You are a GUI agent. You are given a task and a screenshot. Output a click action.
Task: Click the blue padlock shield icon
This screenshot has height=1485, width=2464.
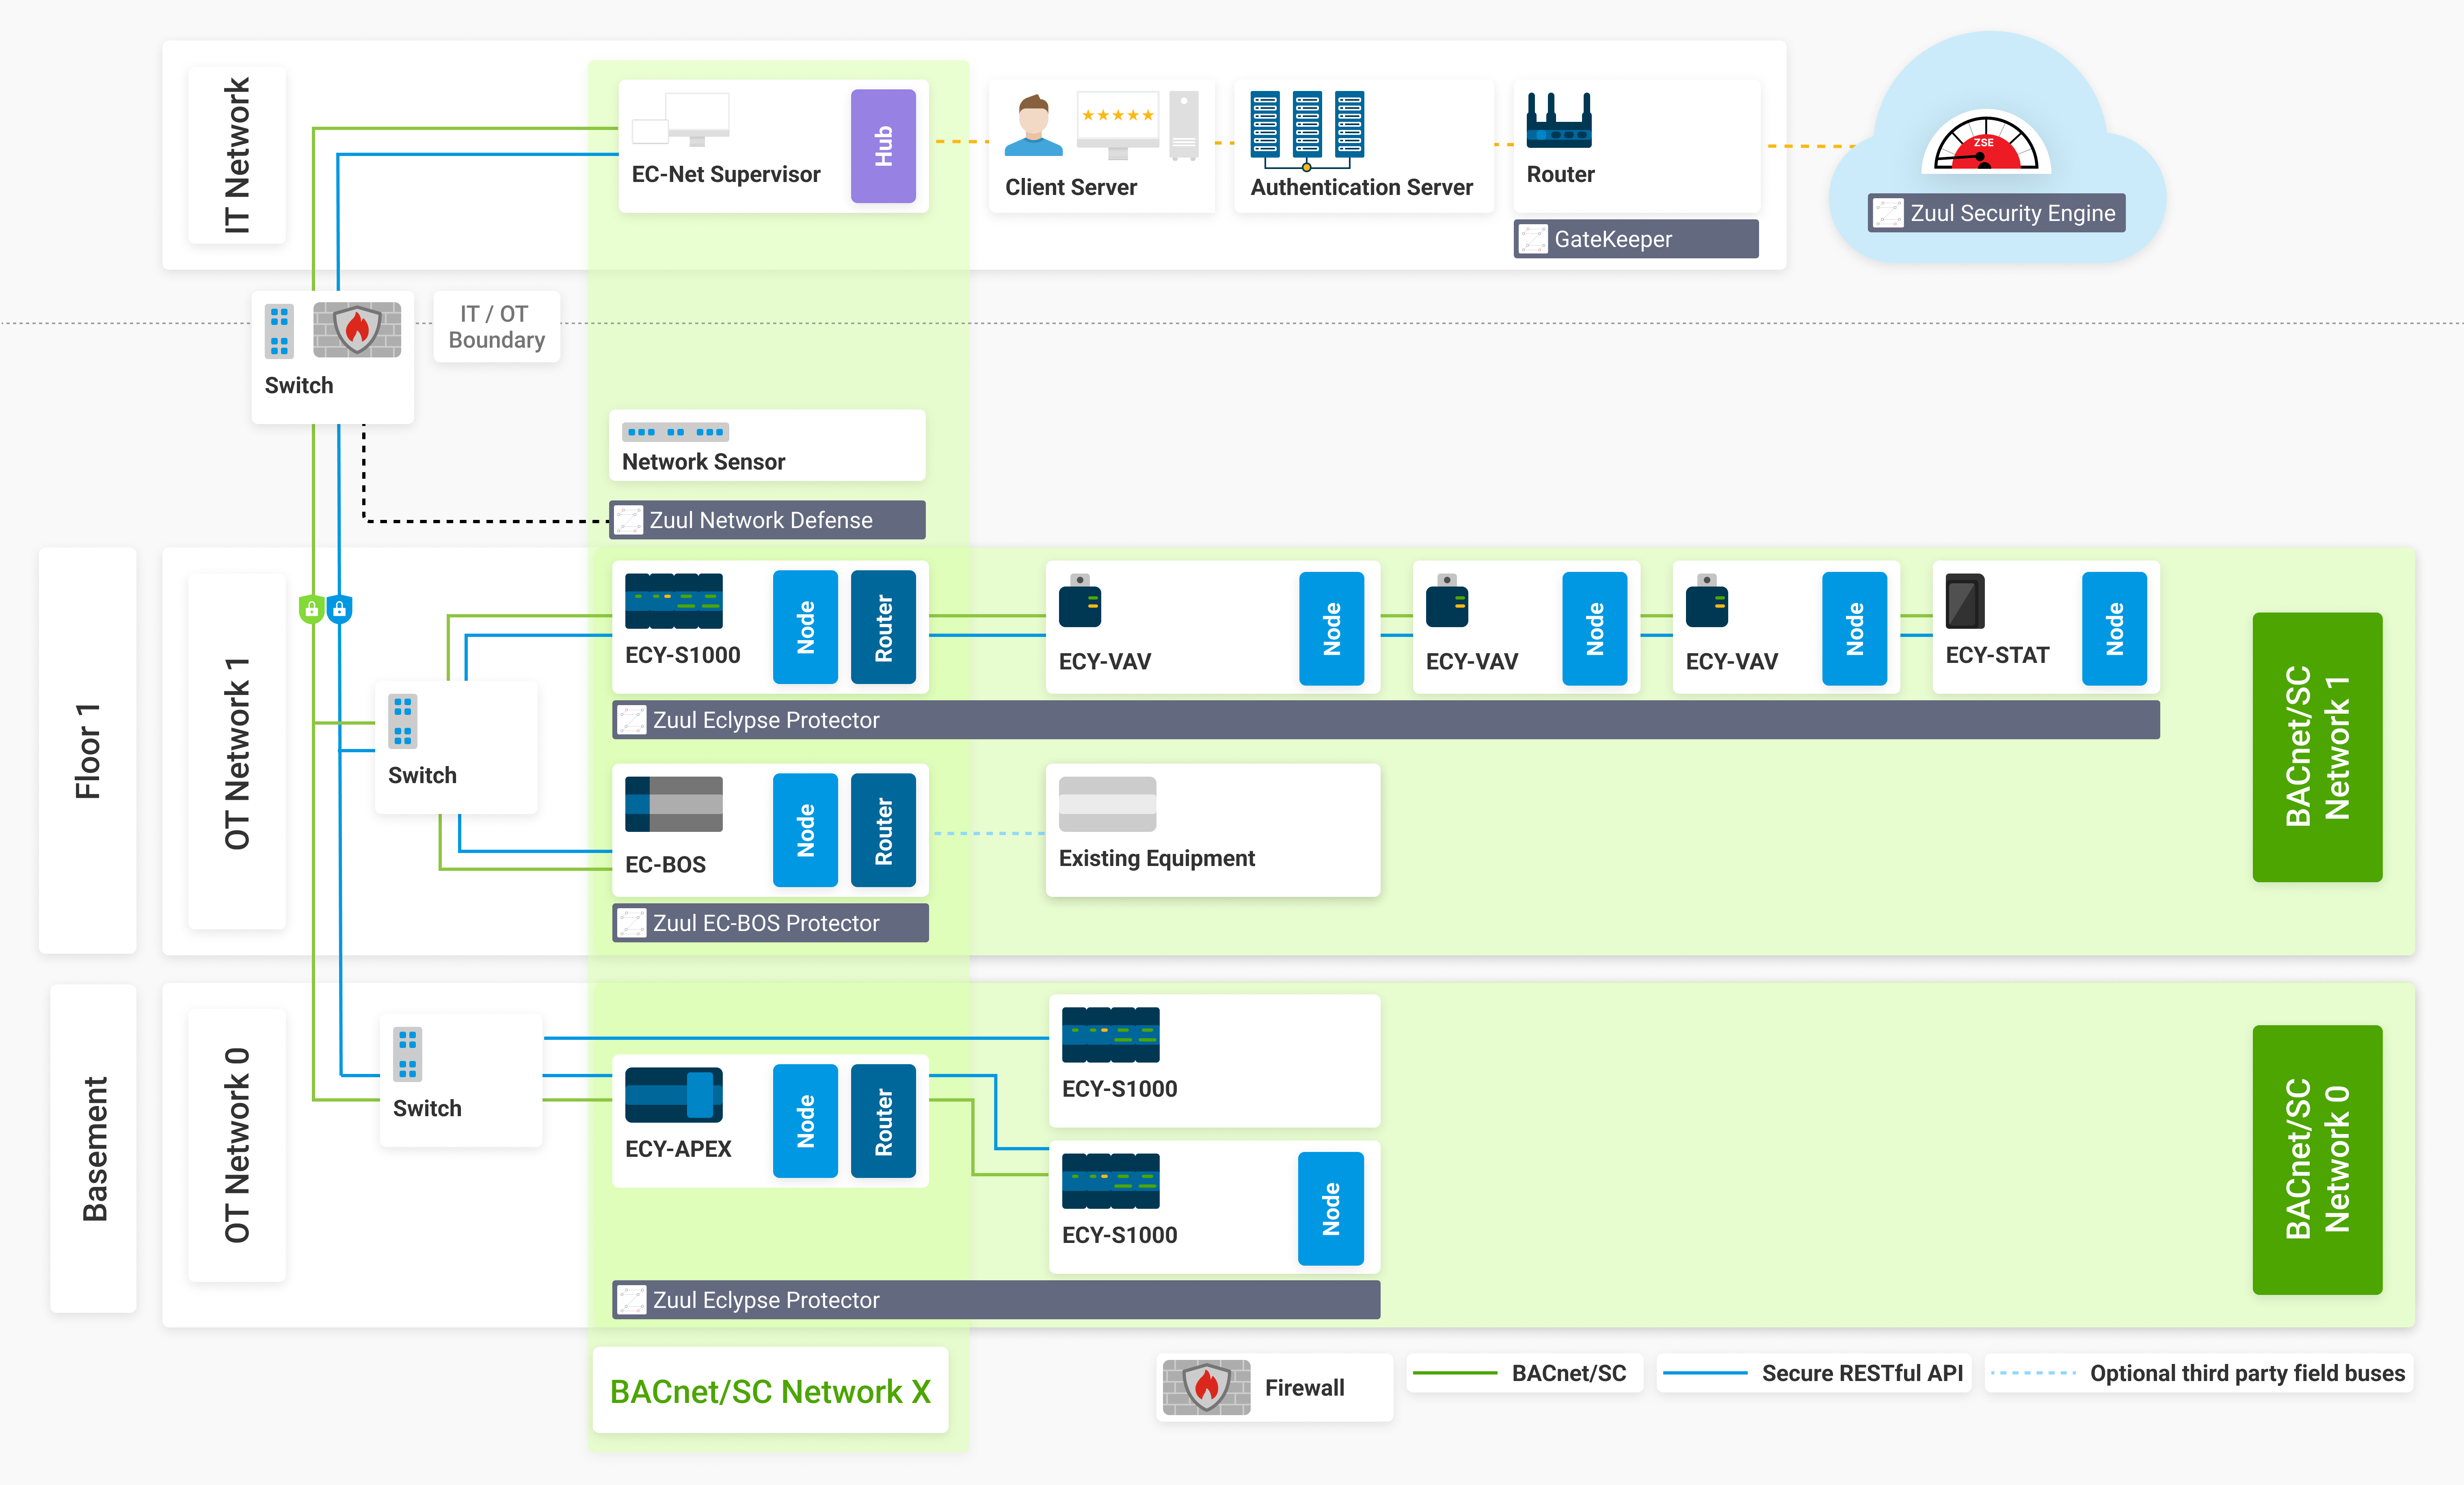point(340,608)
